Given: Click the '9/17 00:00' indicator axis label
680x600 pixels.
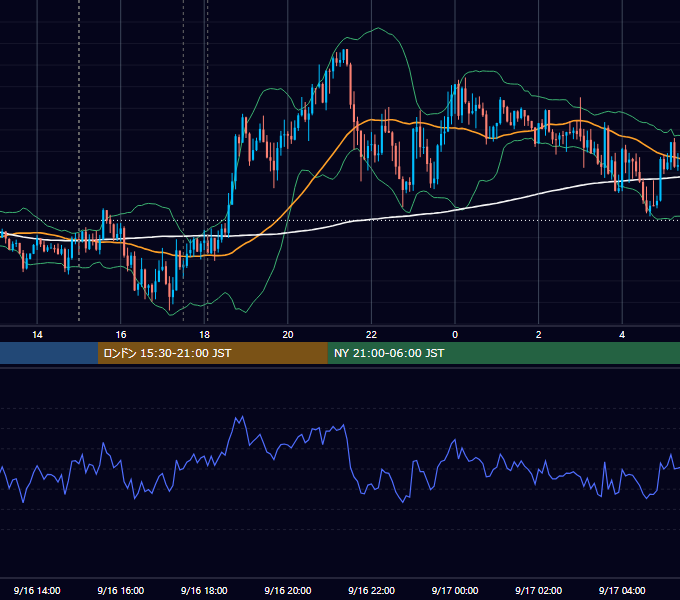Looking at the screenshot, I should pyautogui.click(x=455, y=590).
